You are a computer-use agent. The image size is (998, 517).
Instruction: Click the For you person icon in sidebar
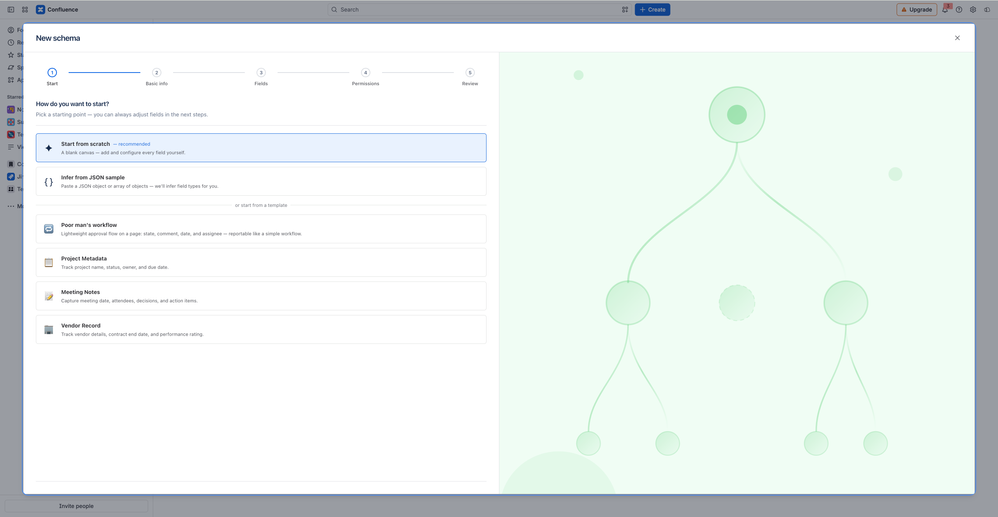[x=10, y=30]
